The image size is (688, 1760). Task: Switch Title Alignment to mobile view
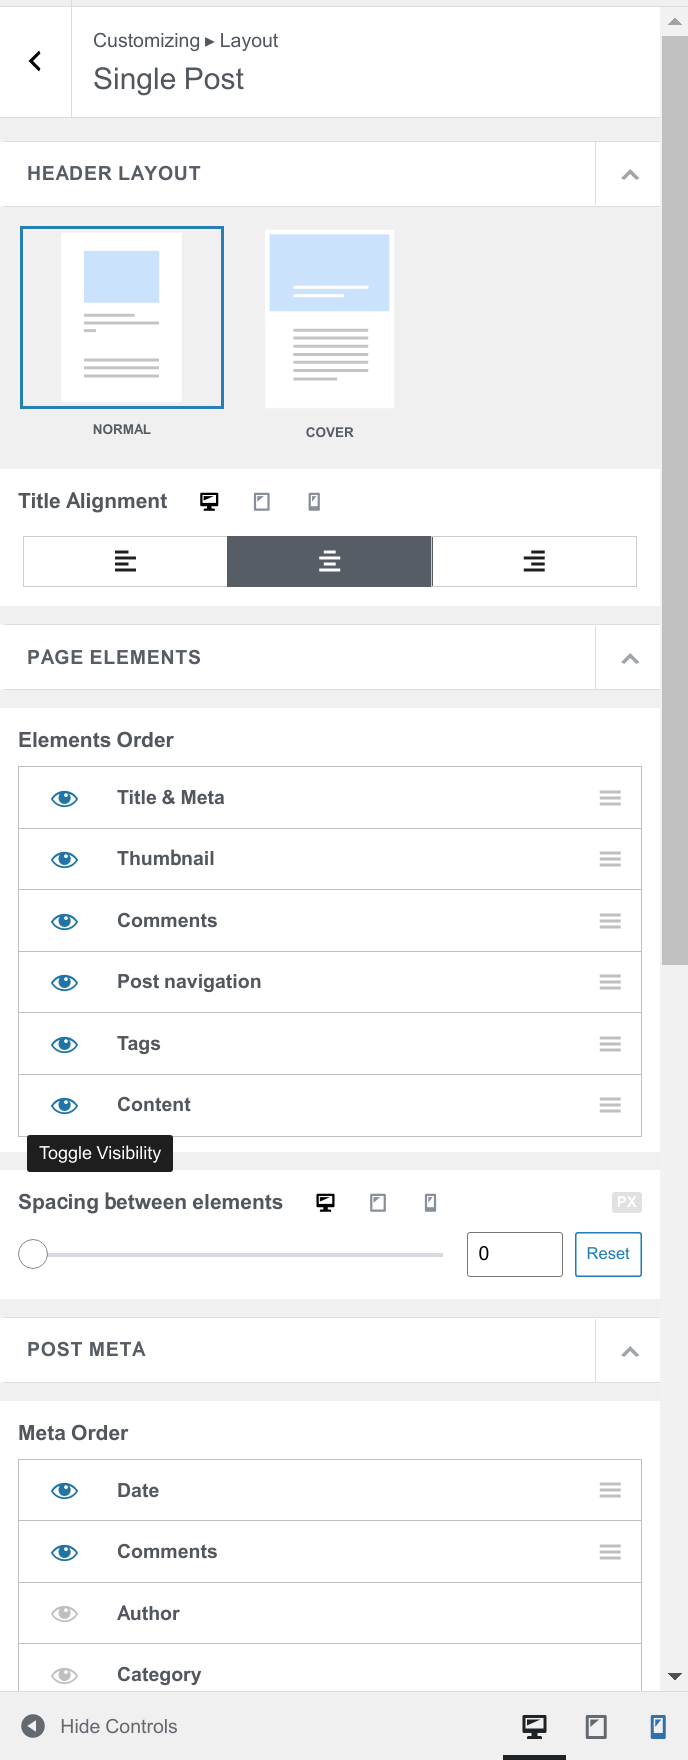point(313,501)
